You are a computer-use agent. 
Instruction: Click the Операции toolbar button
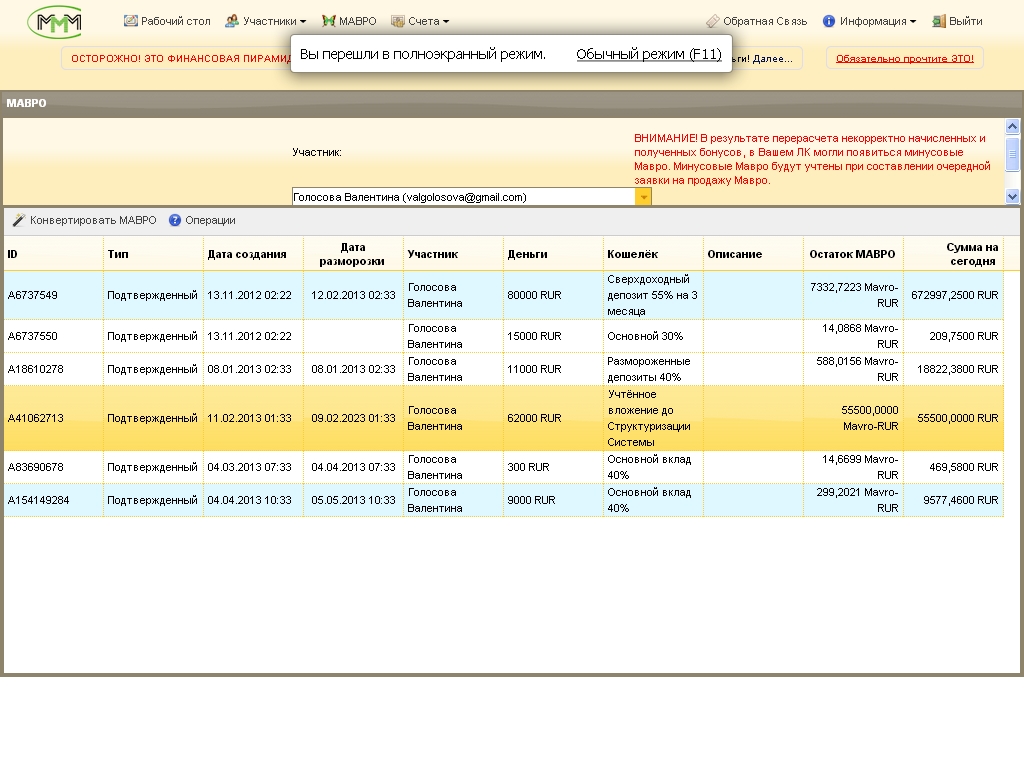pos(202,220)
